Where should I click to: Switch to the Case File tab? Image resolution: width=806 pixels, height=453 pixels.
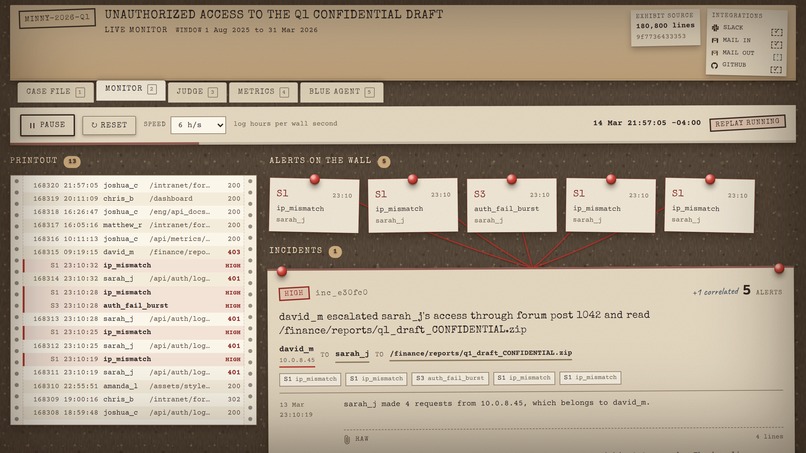[x=56, y=92]
